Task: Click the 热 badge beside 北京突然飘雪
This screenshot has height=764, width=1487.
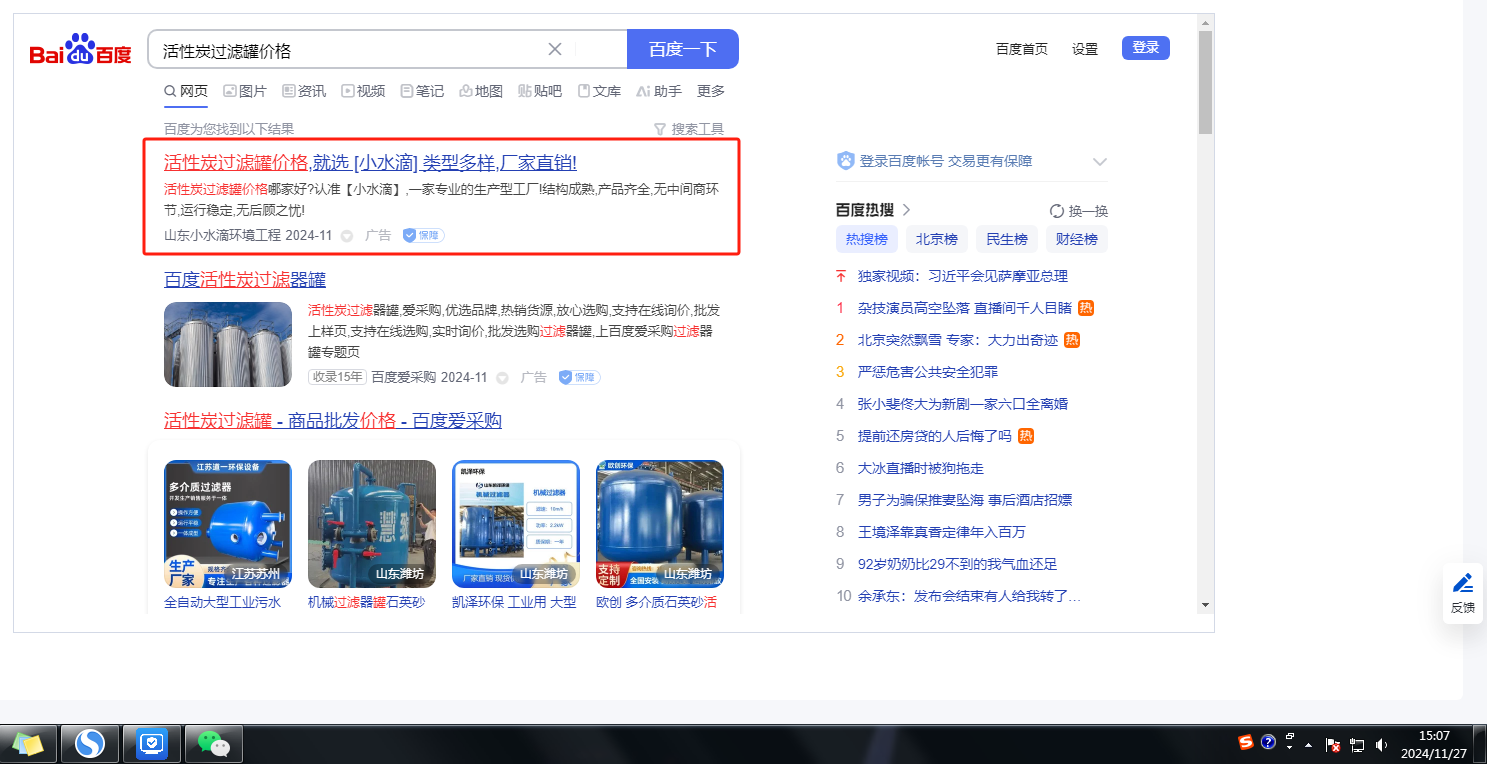Action: 1072,340
